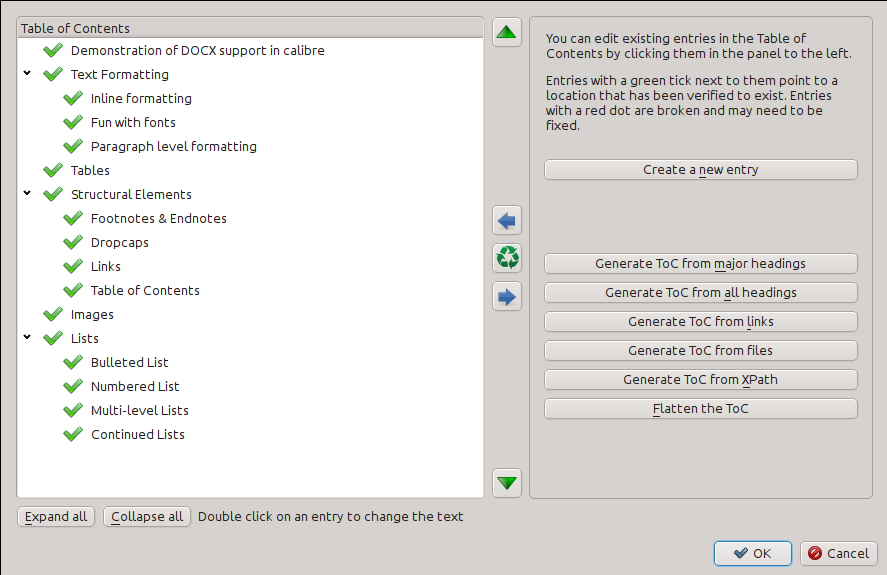Generate ToC from major headings
The image size is (887, 575).
click(x=700, y=264)
